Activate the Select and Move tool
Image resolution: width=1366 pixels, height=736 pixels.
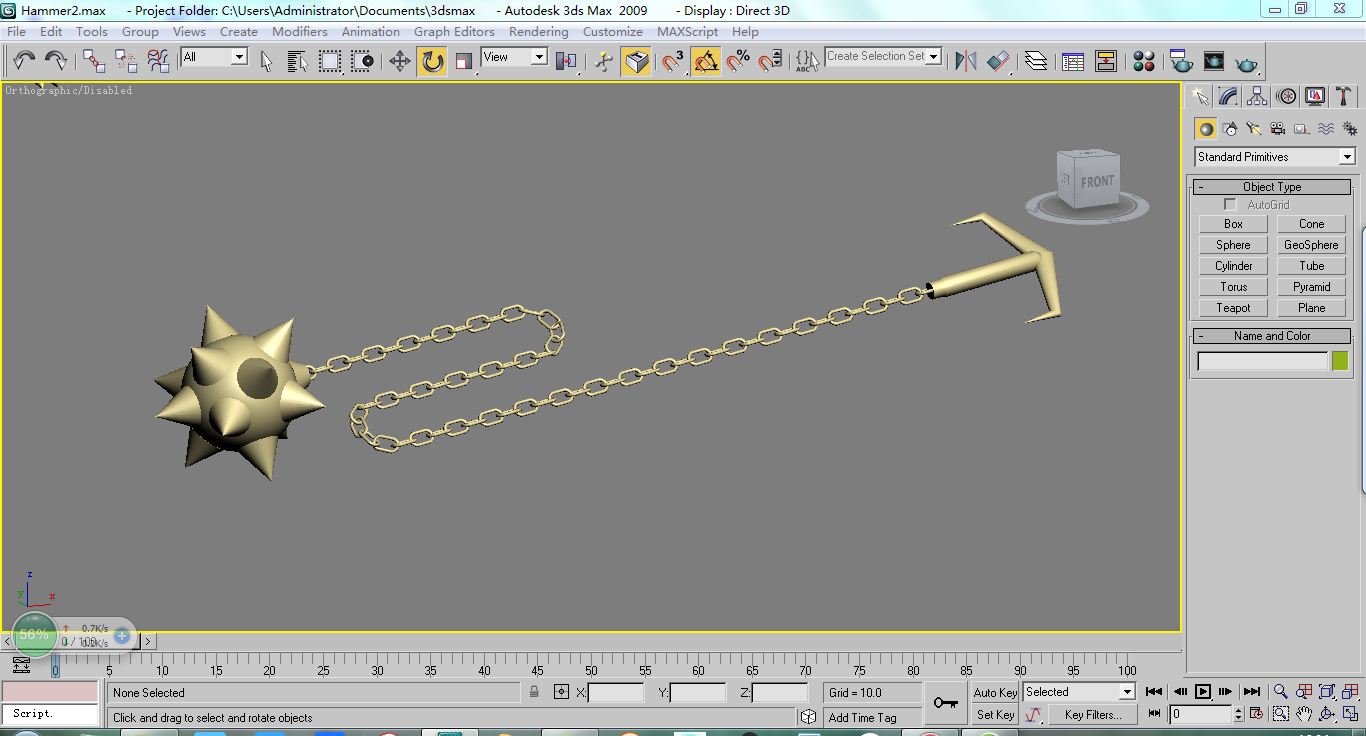tap(400, 61)
